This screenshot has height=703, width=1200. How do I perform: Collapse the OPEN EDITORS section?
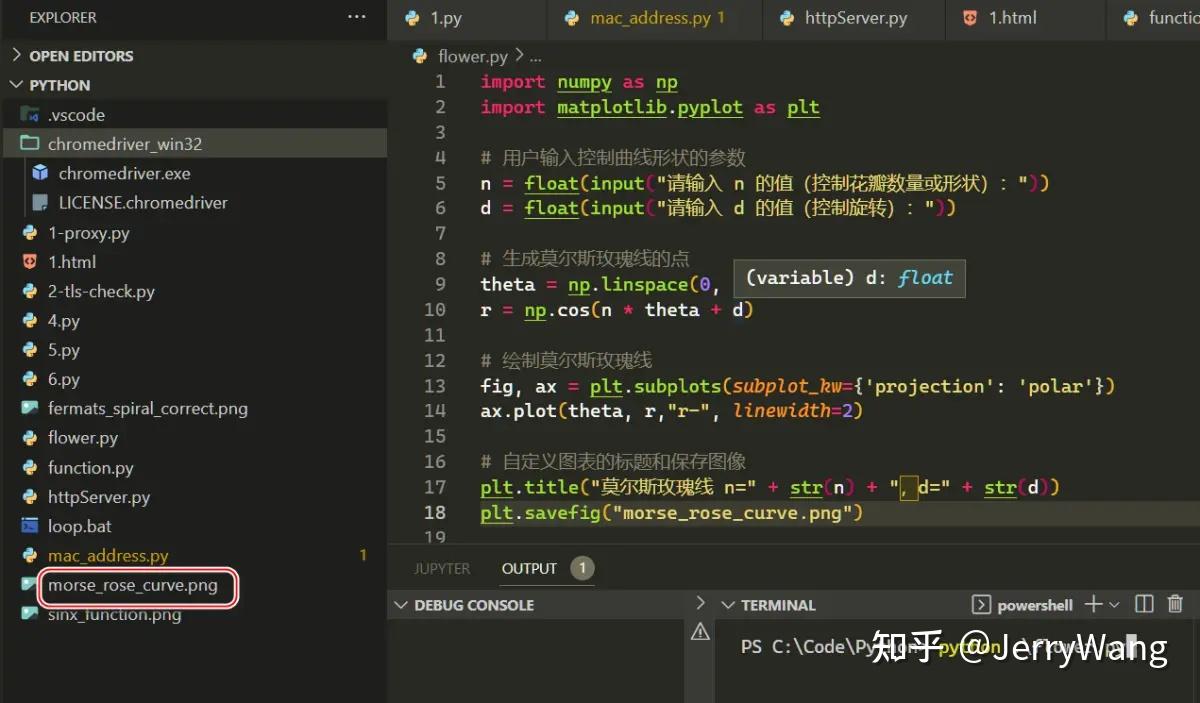pyautogui.click(x=17, y=55)
